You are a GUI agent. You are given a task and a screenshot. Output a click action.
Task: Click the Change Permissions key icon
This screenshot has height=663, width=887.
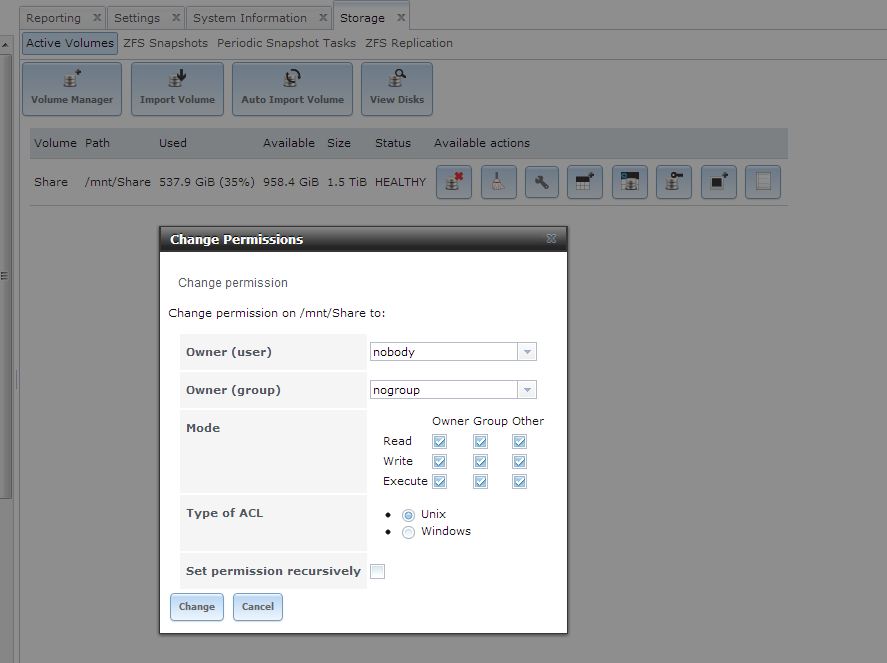pos(674,183)
